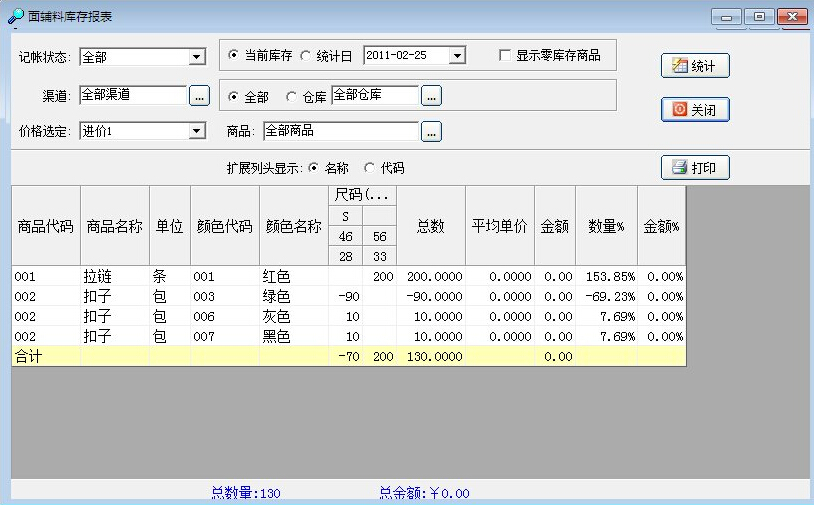Select the 代码 column header display option
814x505 pixels.
click(368, 168)
